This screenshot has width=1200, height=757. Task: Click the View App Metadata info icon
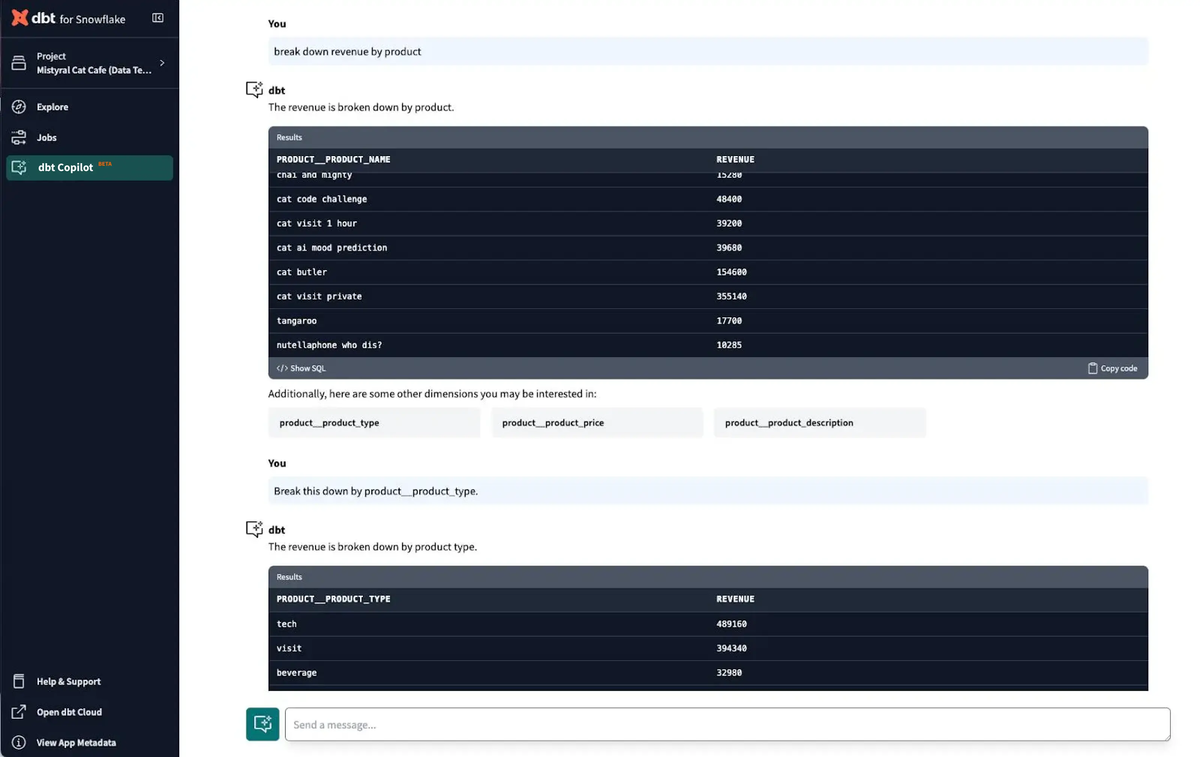pyautogui.click(x=18, y=743)
